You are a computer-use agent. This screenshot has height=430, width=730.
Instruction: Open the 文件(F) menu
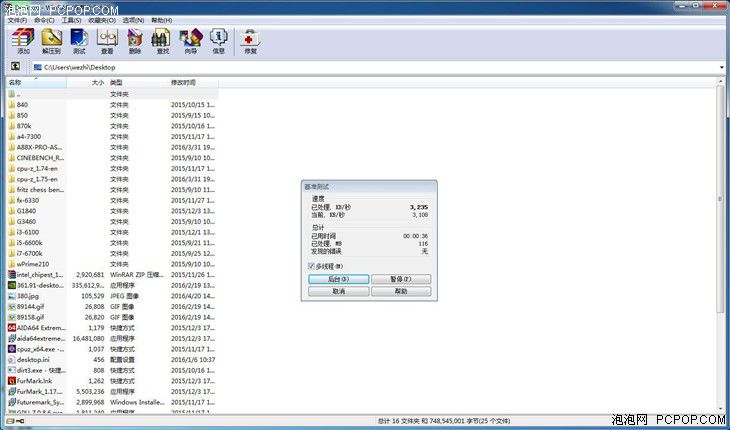[17, 20]
